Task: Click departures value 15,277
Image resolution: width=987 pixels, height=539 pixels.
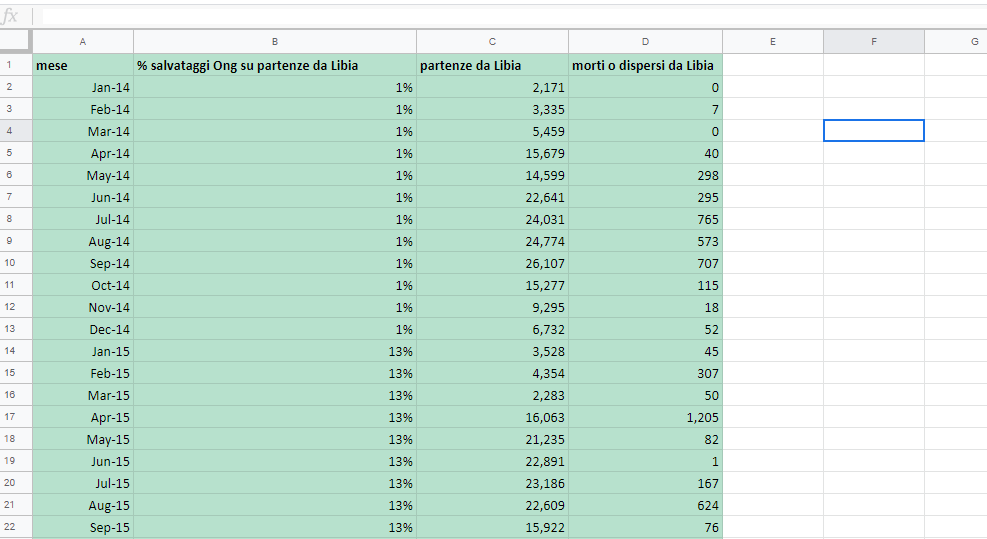Action: pyautogui.click(x=492, y=285)
